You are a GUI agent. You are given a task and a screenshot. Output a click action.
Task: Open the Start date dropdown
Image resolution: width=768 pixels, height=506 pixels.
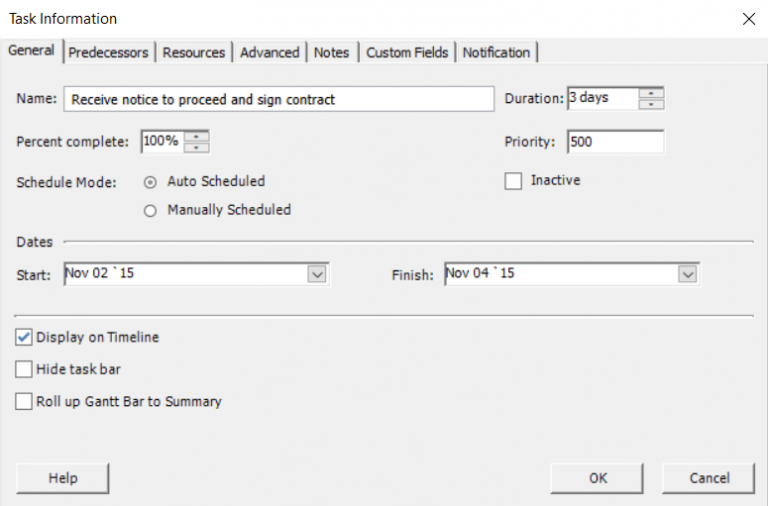(x=317, y=274)
